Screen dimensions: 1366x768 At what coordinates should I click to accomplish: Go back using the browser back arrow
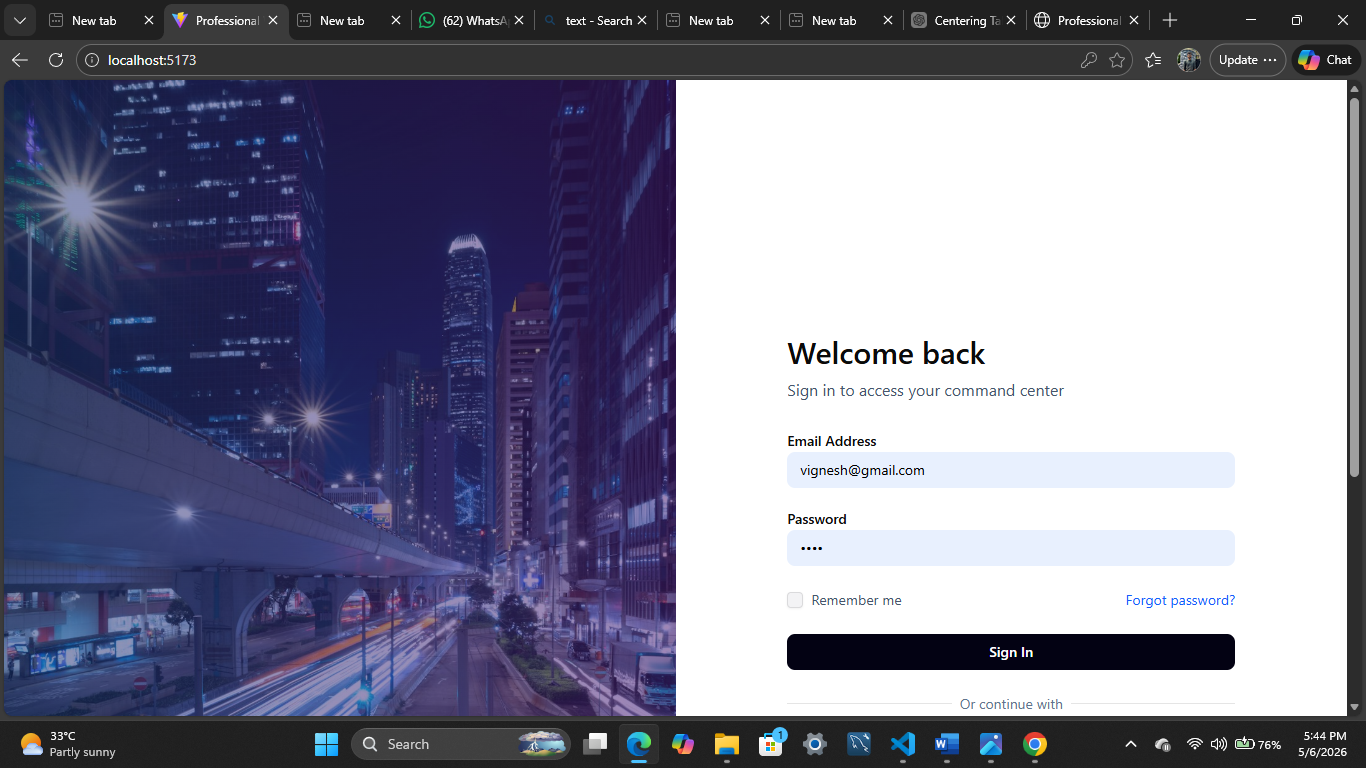tap(20, 60)
